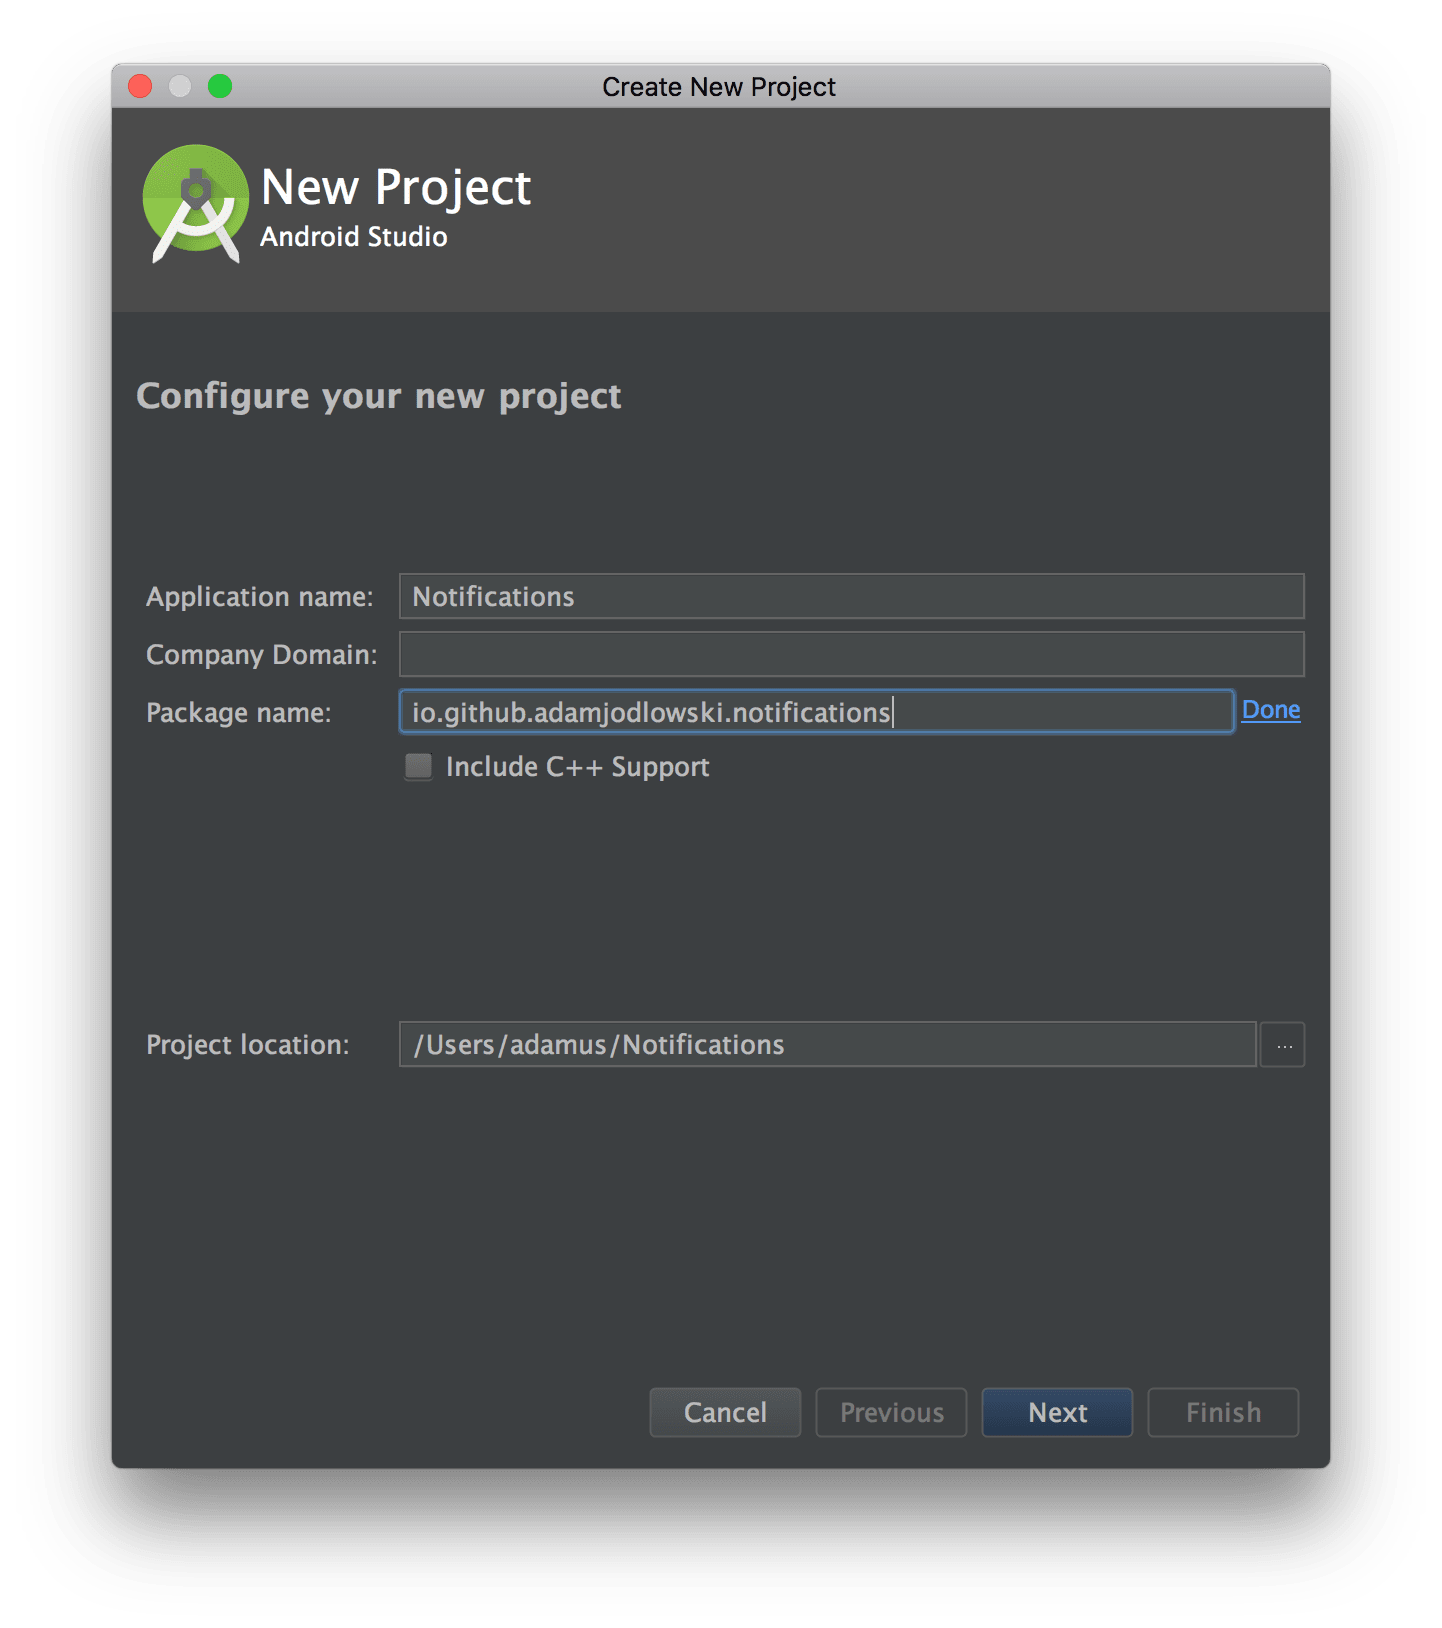Close the Create New Project window
1442x1628 pixels.
click(x=141, y=87)
